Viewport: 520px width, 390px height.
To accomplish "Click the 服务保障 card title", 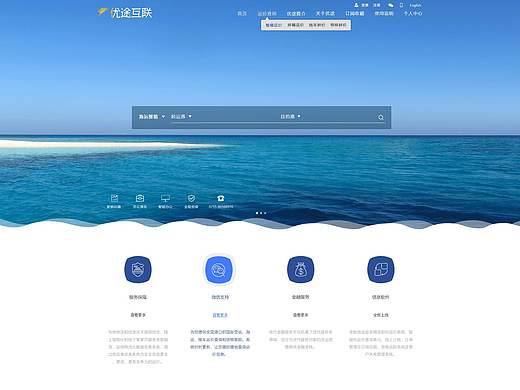I will pyautogui.click(x=138, y=297).
